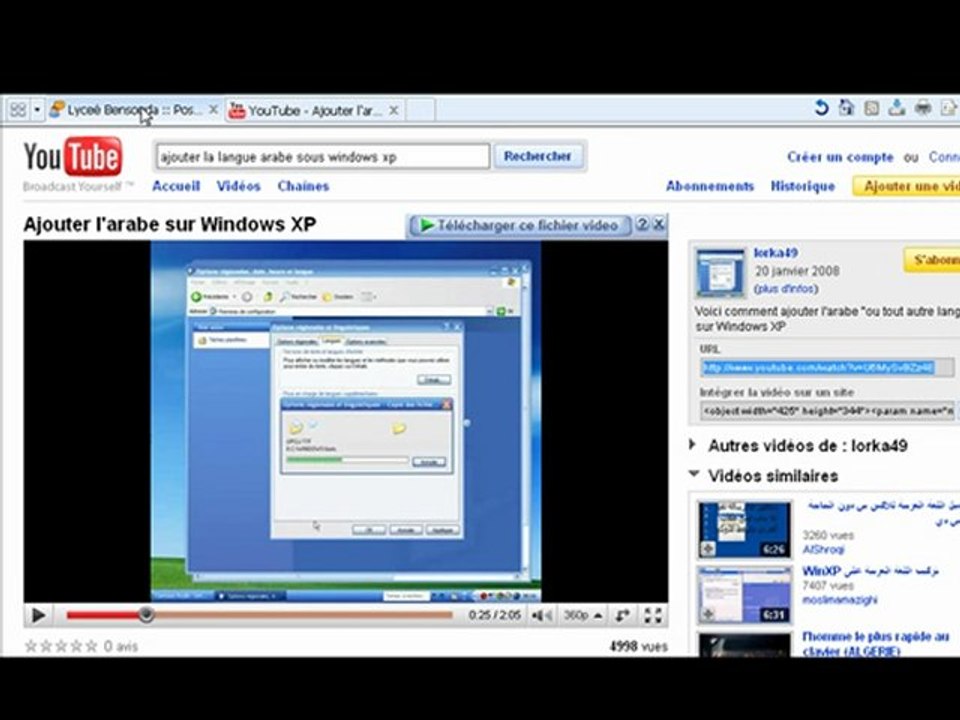Enter fullscreen with the fullscreen icon
The width and height of the screenshot is (960, 720).
(653, 615)
